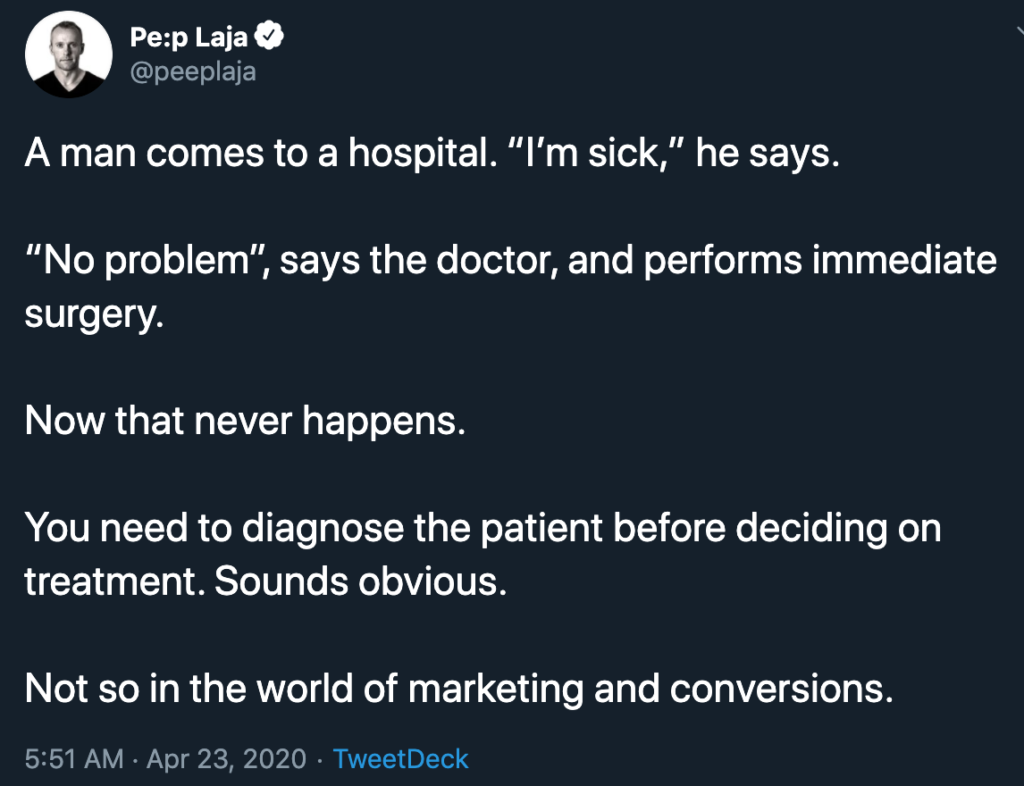Click the blue verified badge
Image resolution: width=1024 pixels, height=786 pixels.
pos(268,35)
